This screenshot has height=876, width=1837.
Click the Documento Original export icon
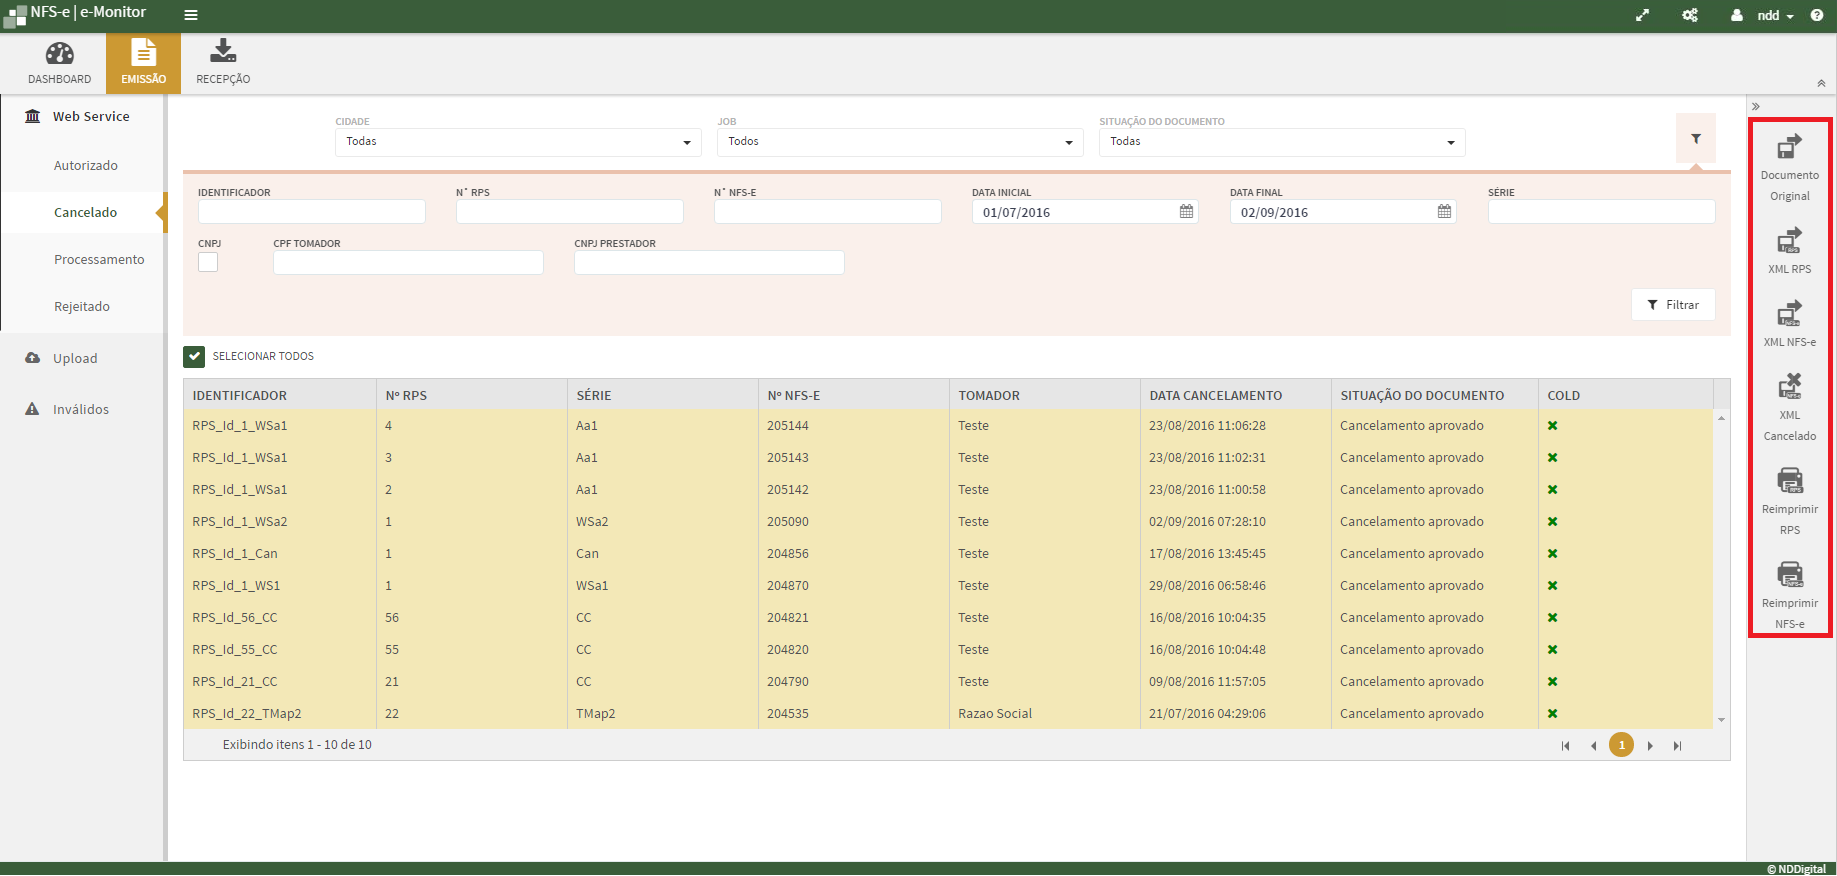[1789, 148]
